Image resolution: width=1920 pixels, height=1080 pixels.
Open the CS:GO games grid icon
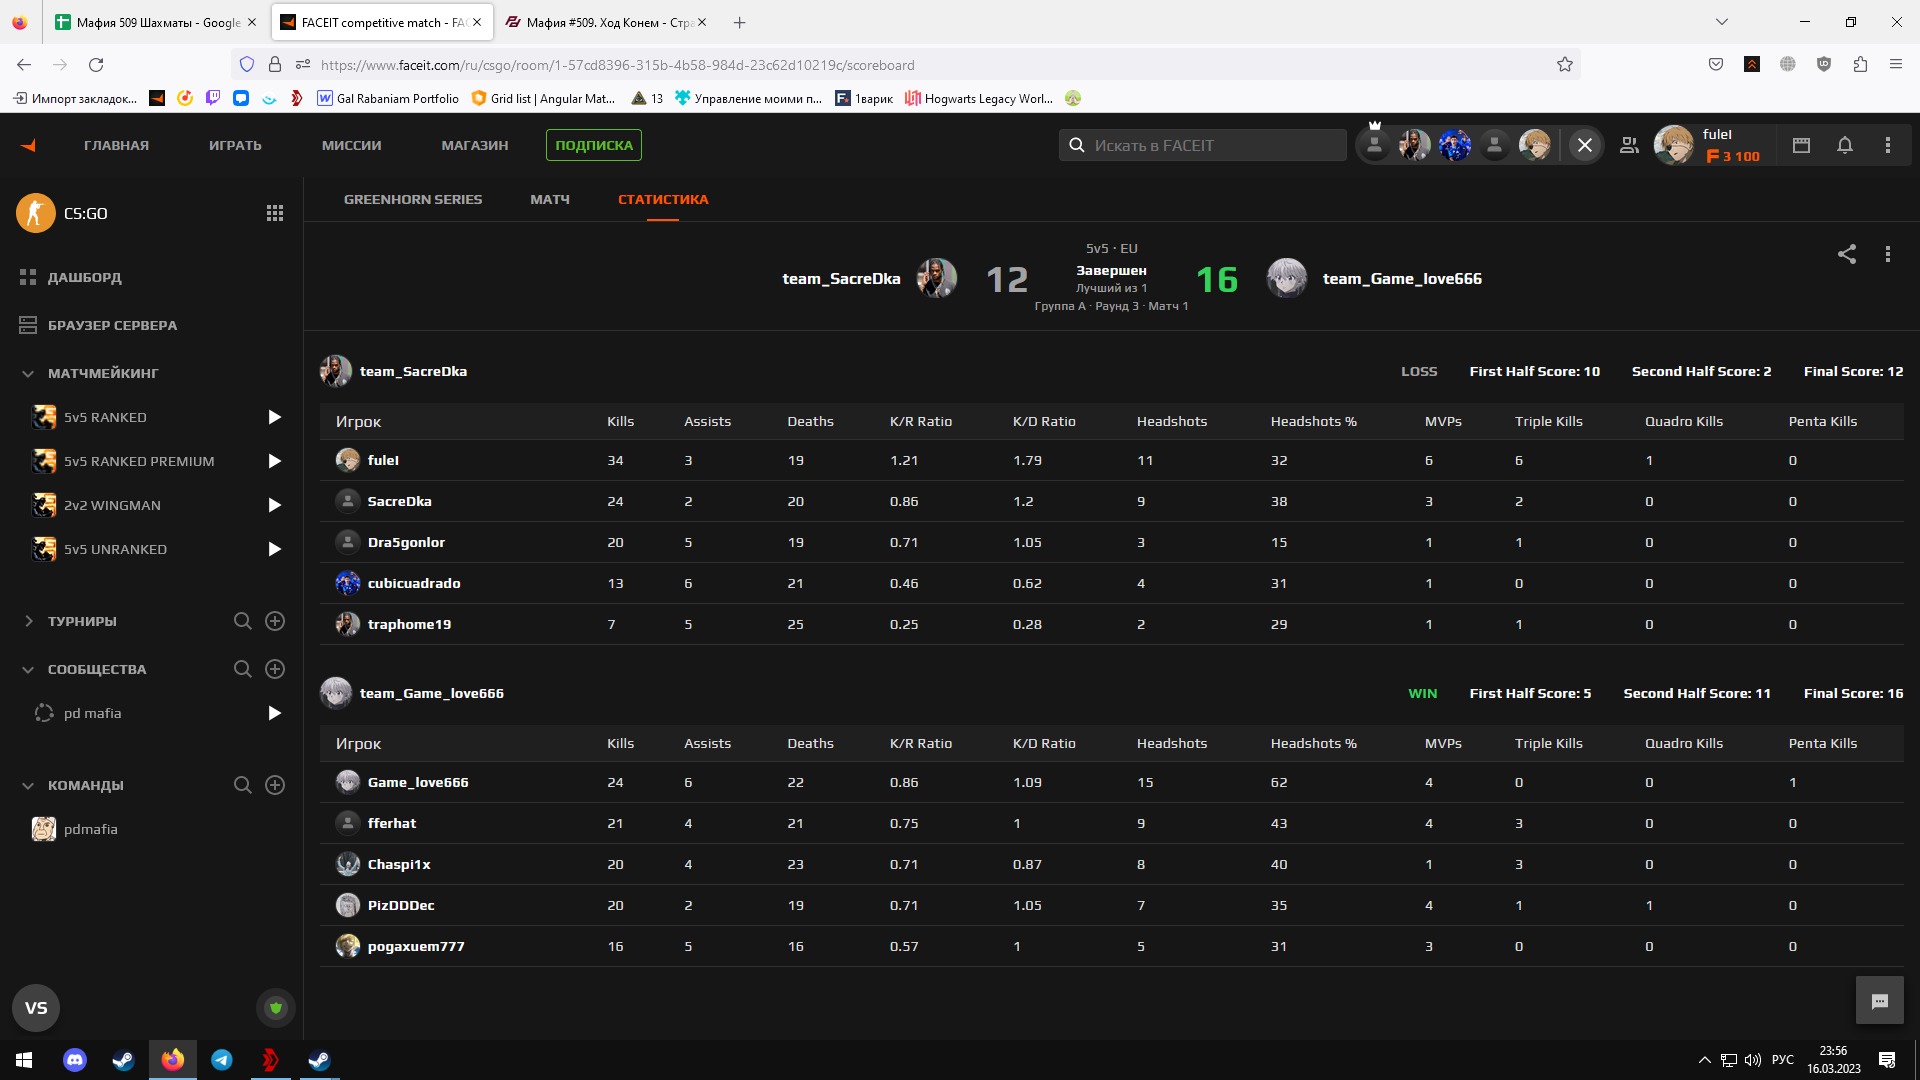(275, 213)
